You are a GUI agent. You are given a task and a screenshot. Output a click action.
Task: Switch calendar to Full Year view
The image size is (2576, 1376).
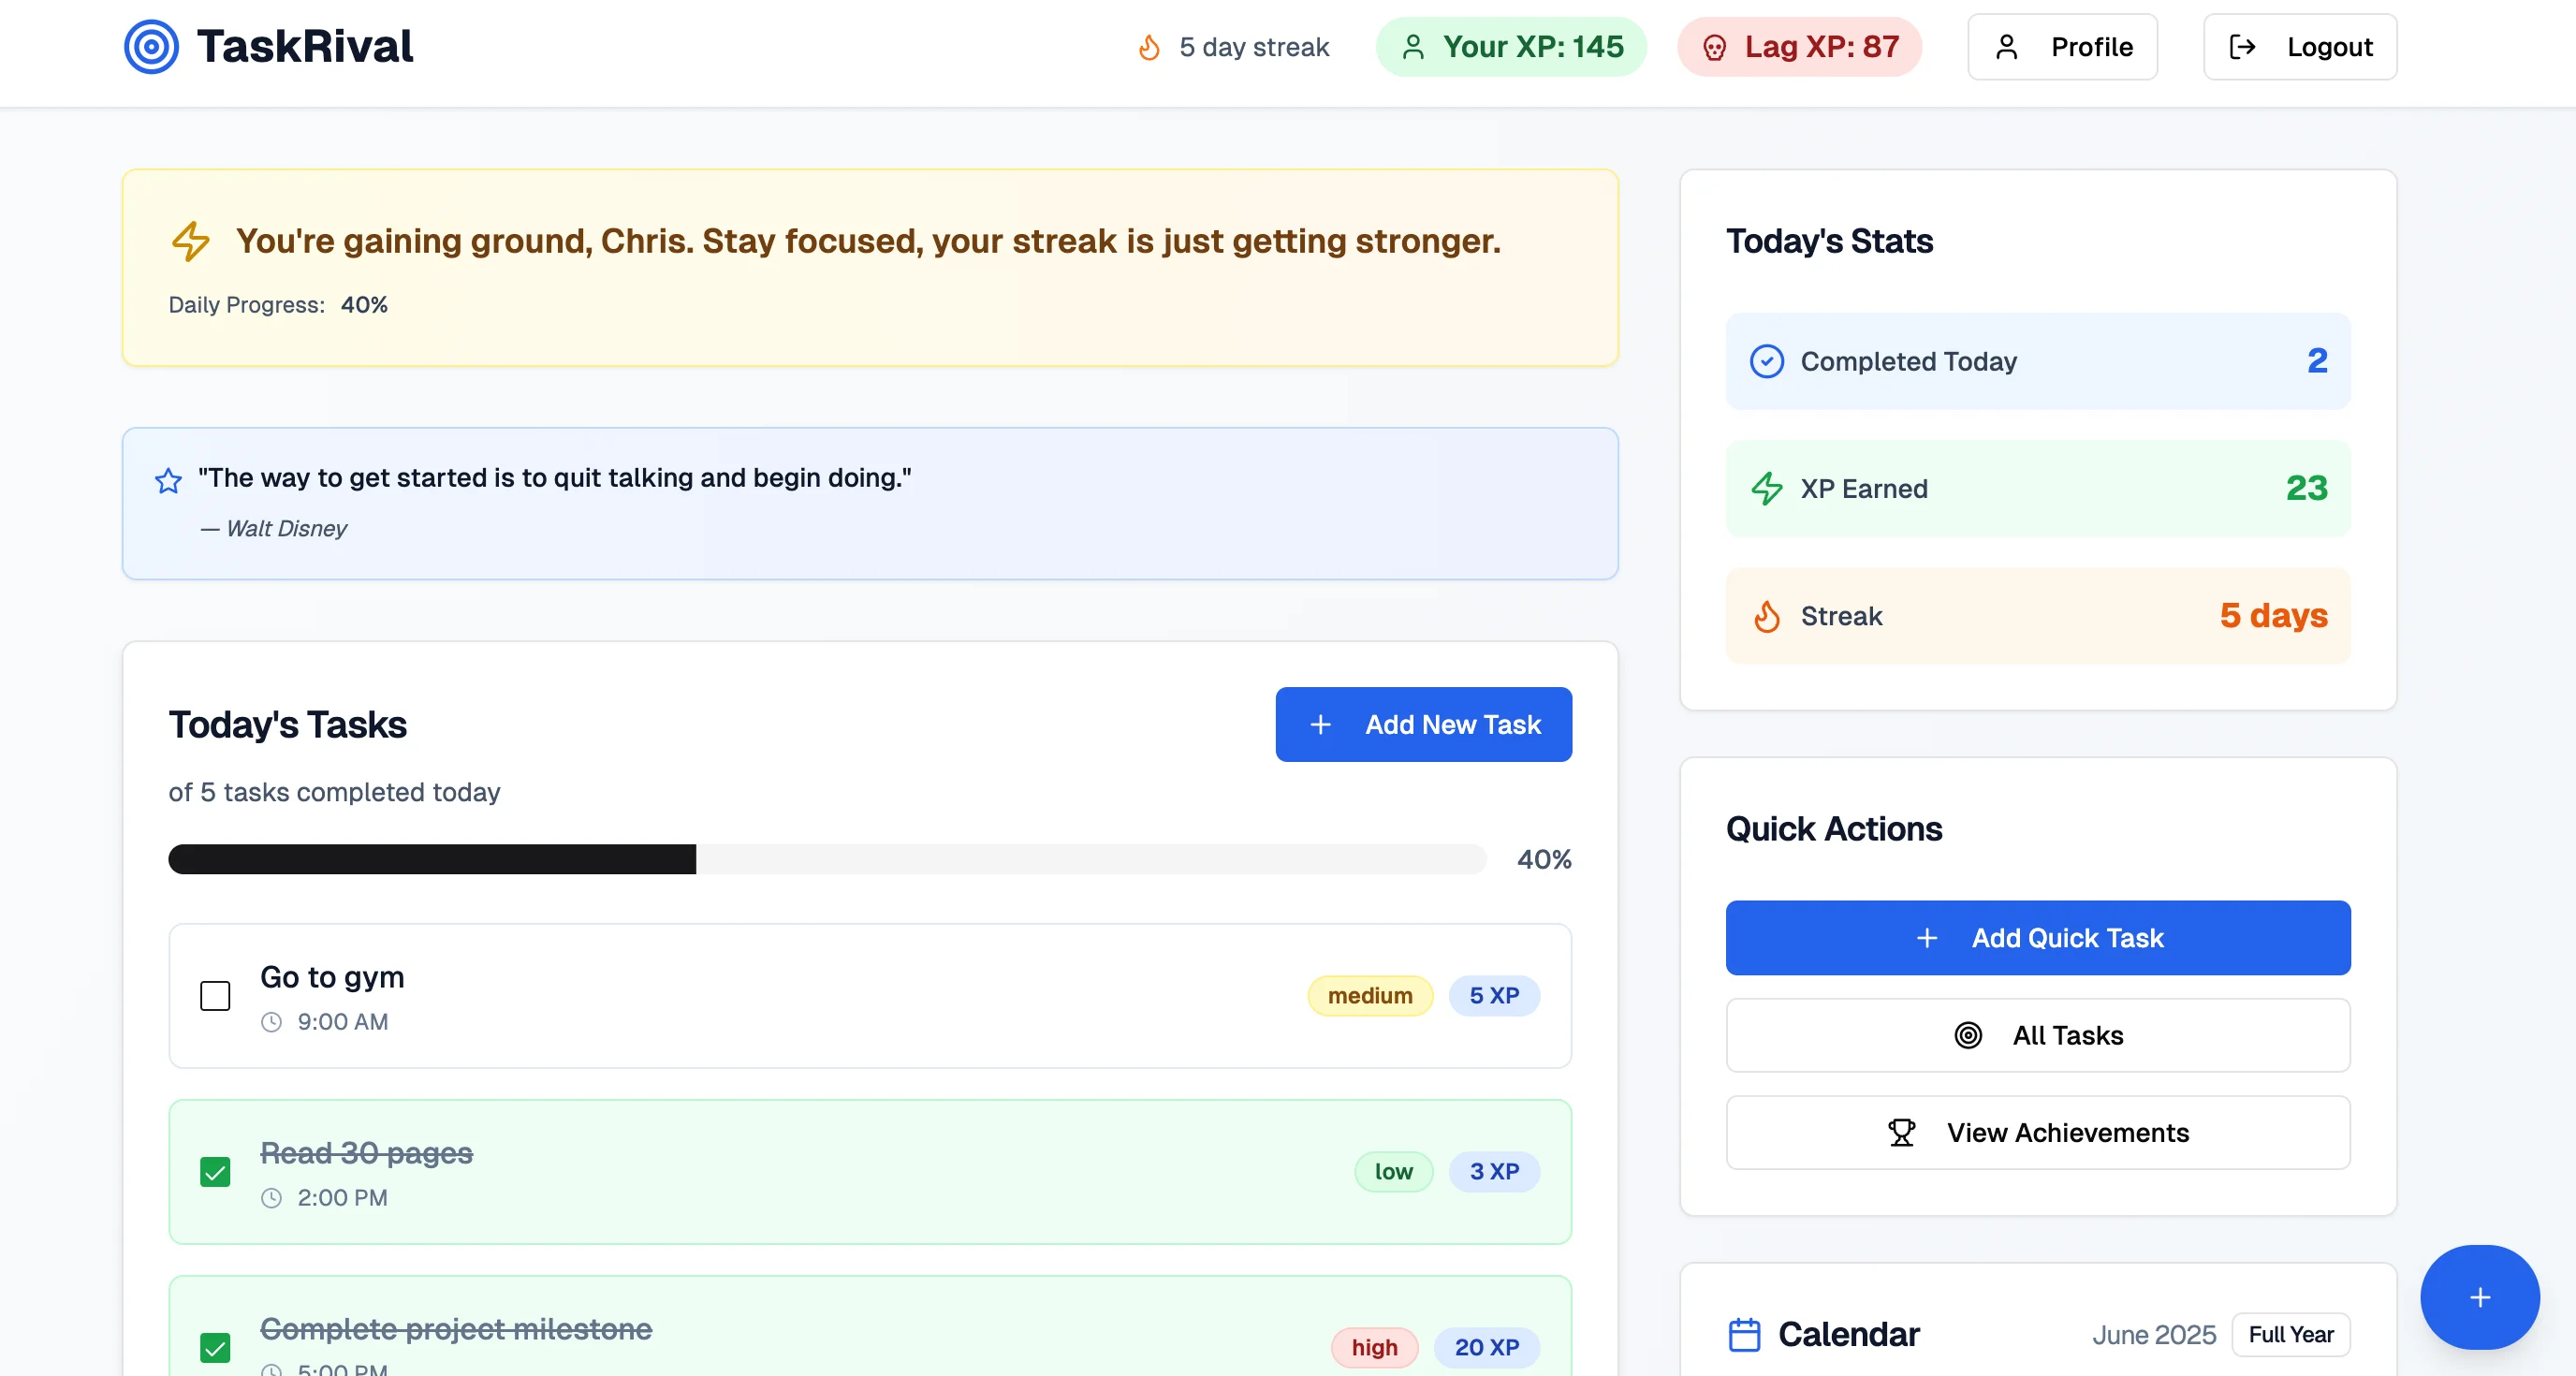click(2290, 1334)
